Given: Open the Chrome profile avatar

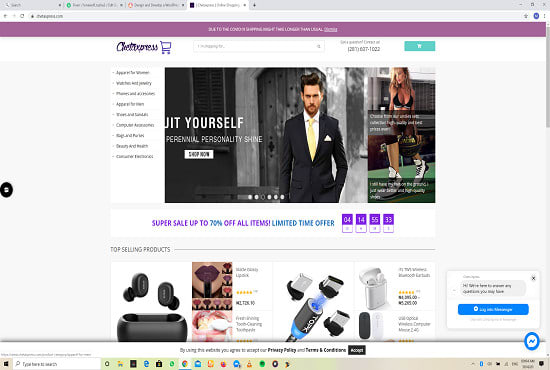Looking at the screenshot, I should (x=536, y=16).
